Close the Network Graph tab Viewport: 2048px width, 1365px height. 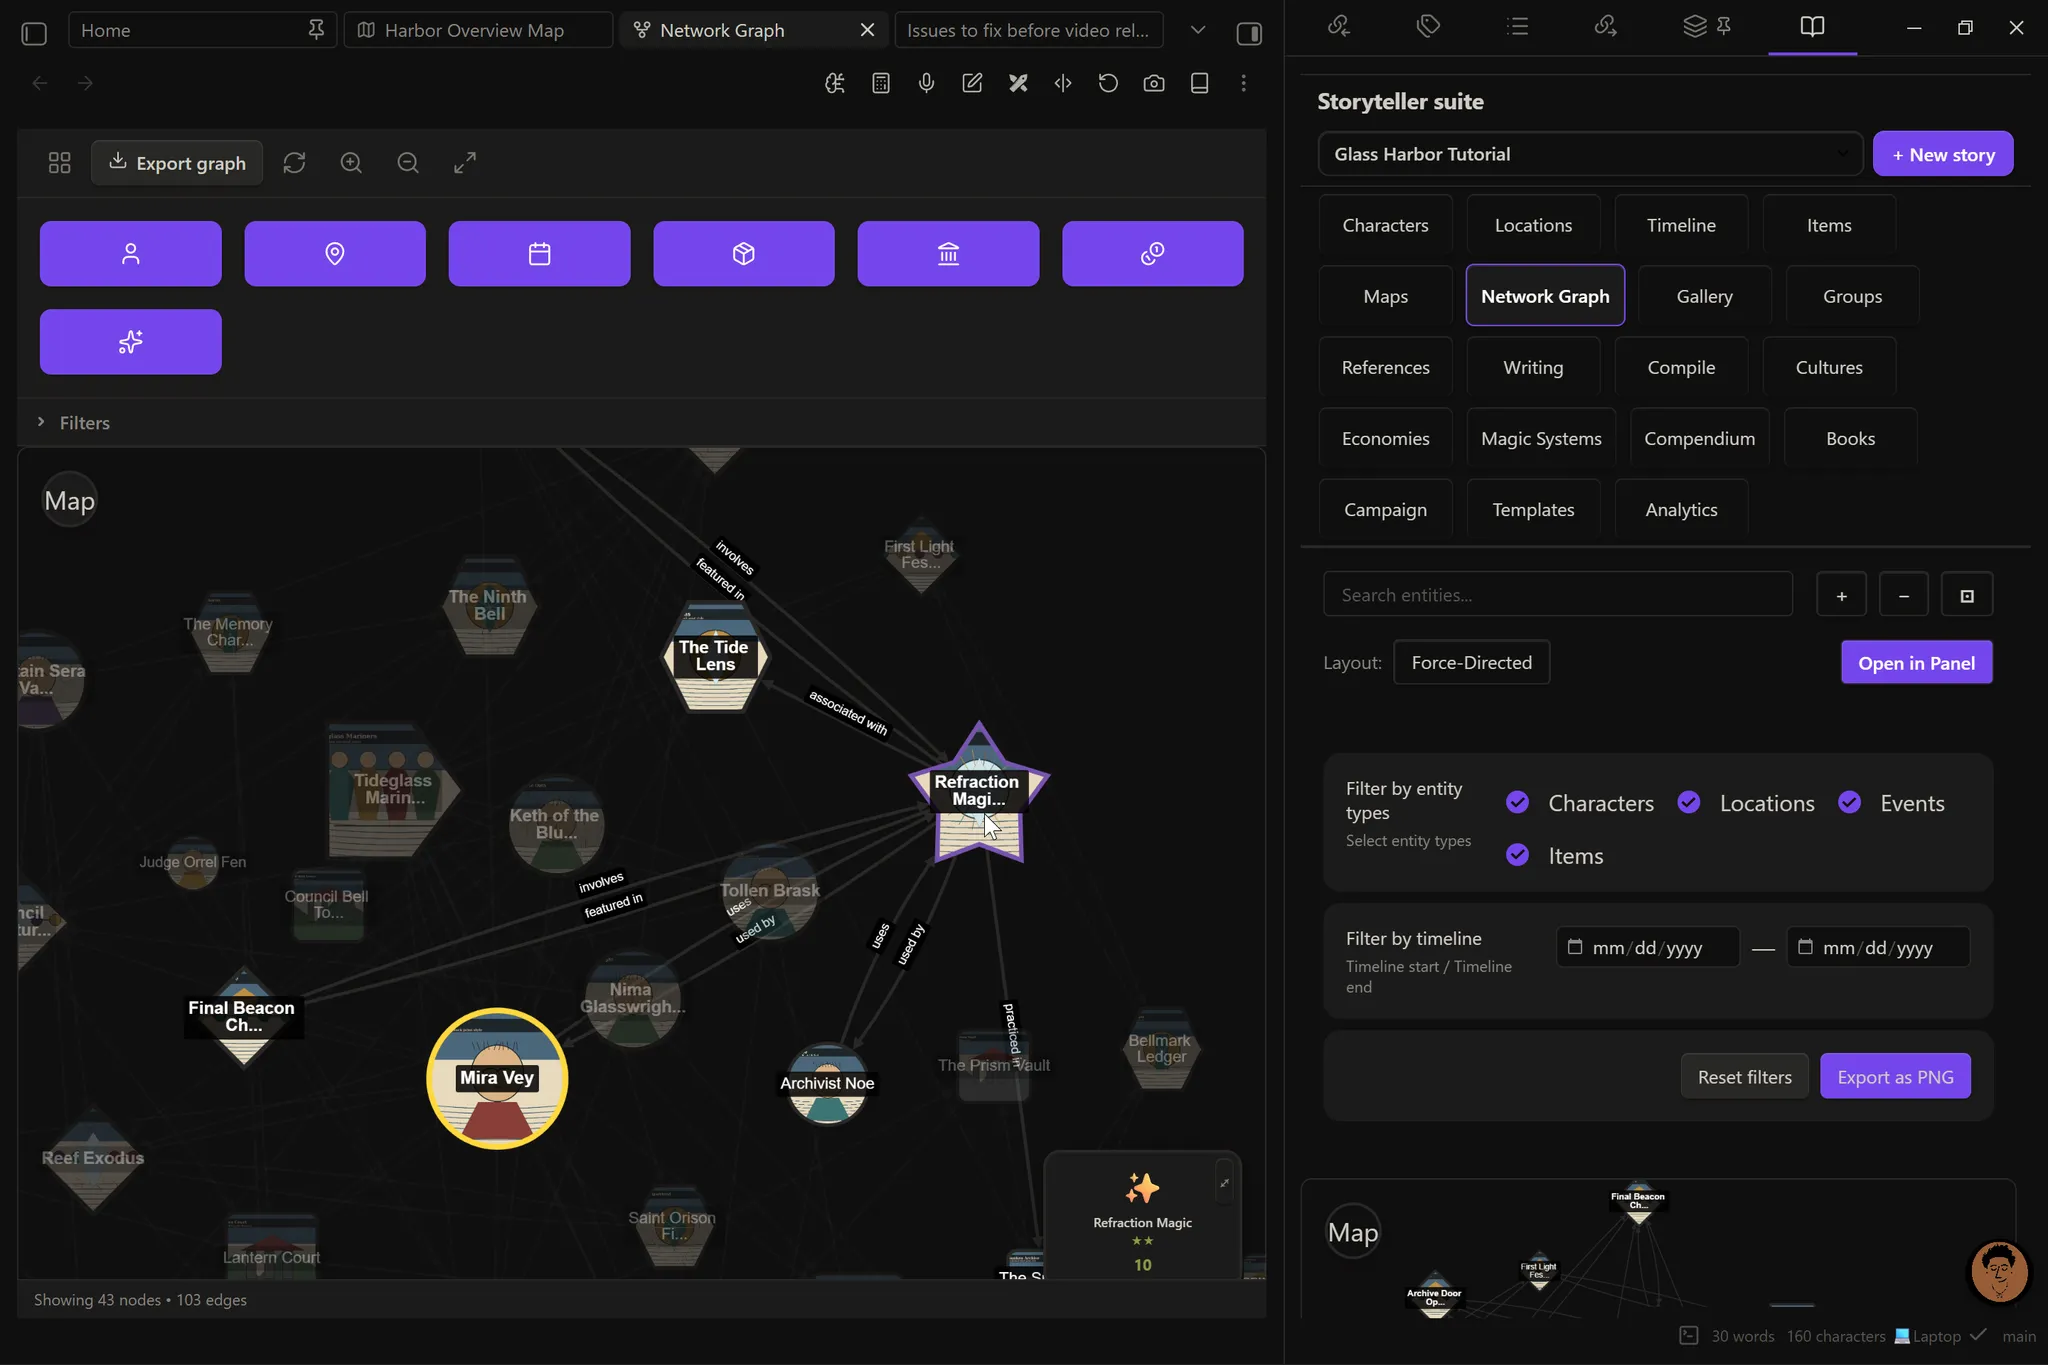(x=867, y=30)
